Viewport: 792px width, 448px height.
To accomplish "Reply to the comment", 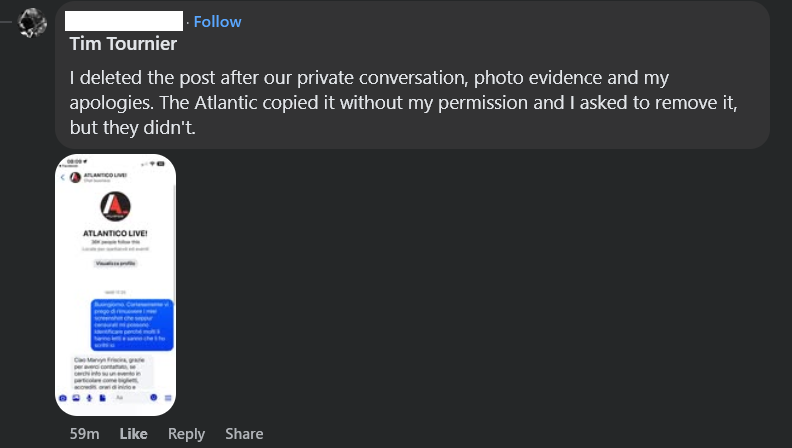I will (x=186, y=433).
